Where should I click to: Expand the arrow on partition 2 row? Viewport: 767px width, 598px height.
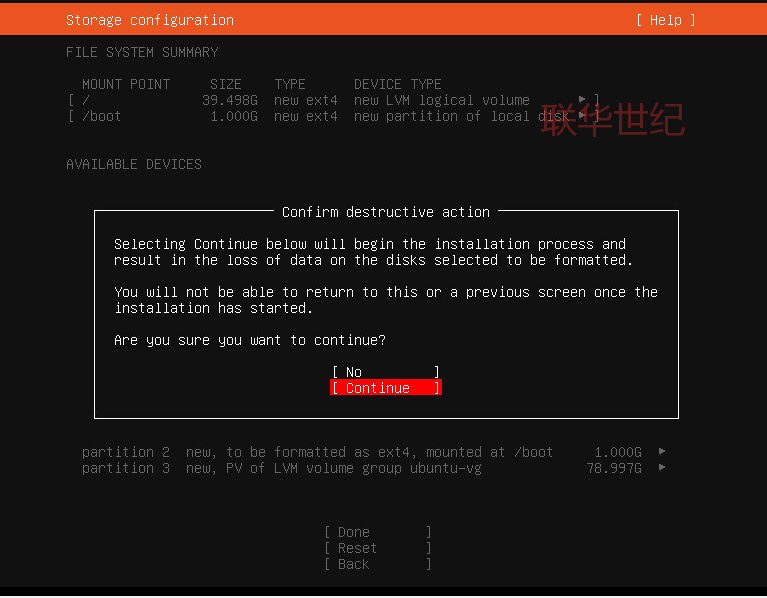662,451
